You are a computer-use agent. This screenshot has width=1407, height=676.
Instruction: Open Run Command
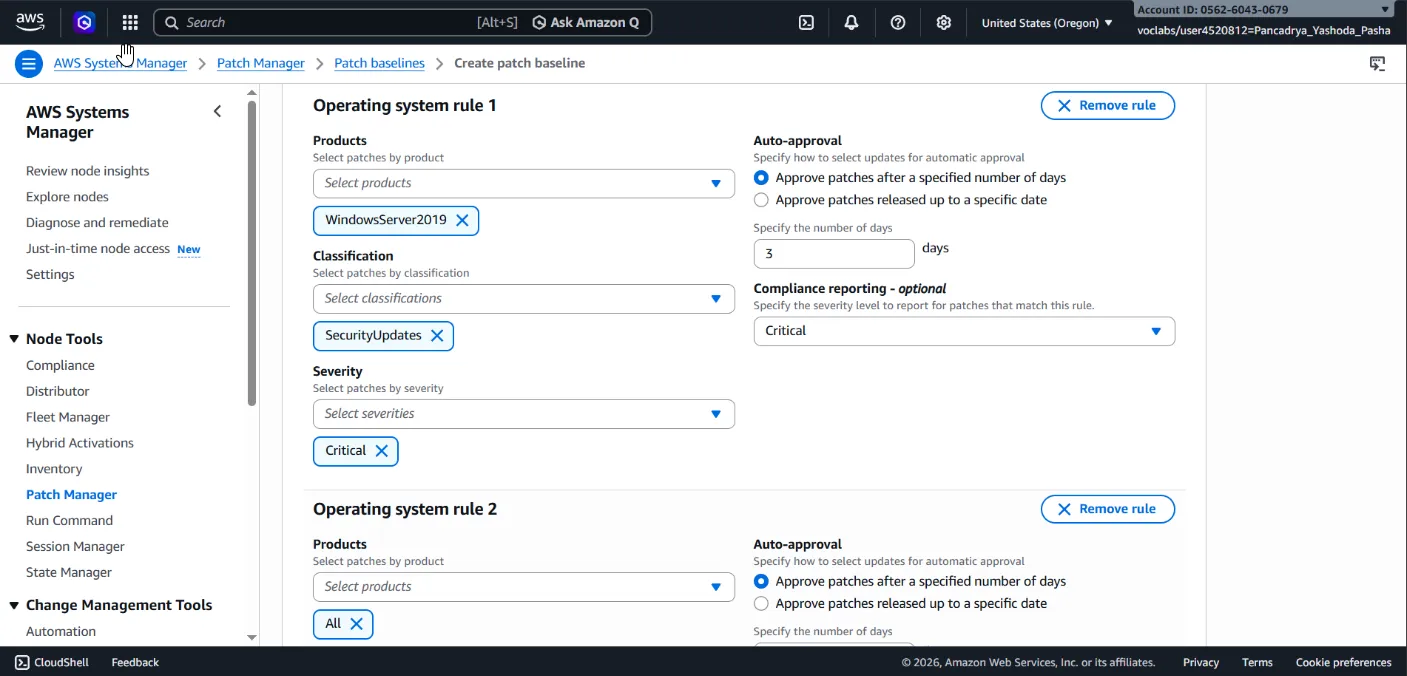click(x=69, y=521)
